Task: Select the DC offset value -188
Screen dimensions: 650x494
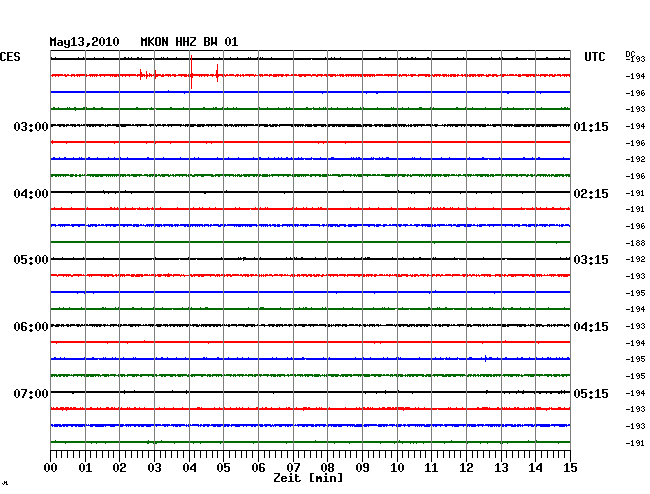Action: tap(635, 243)
